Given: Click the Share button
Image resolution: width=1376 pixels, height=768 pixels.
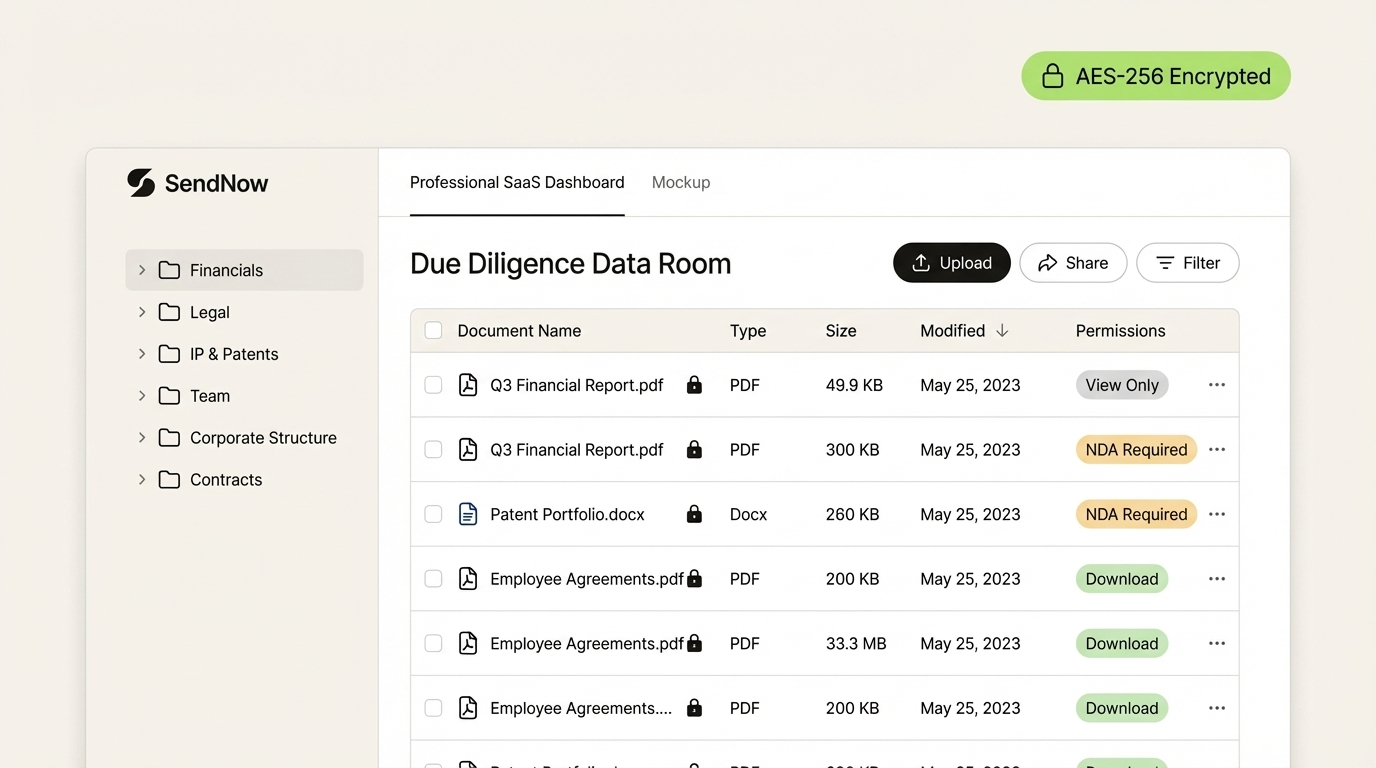Looking at the screenshot, I should [x=1073, y=262].
